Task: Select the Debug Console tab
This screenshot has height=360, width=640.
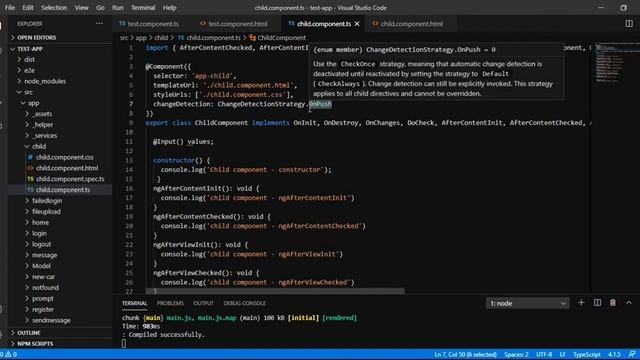Action: [244, 303]
